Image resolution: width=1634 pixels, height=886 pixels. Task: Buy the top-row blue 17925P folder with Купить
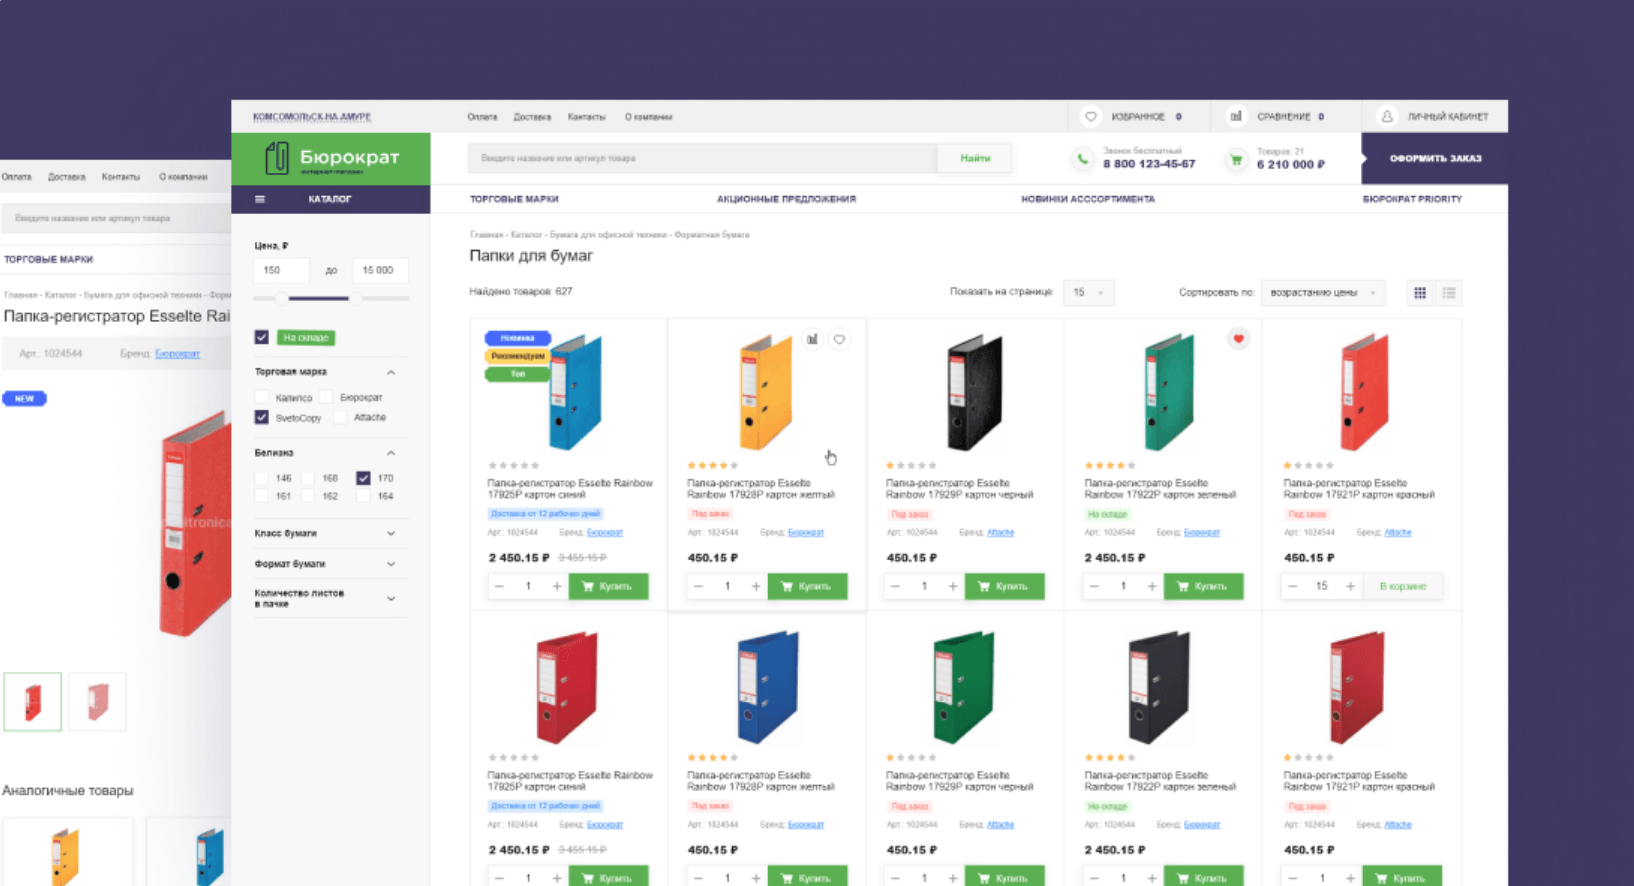(608, 586)
